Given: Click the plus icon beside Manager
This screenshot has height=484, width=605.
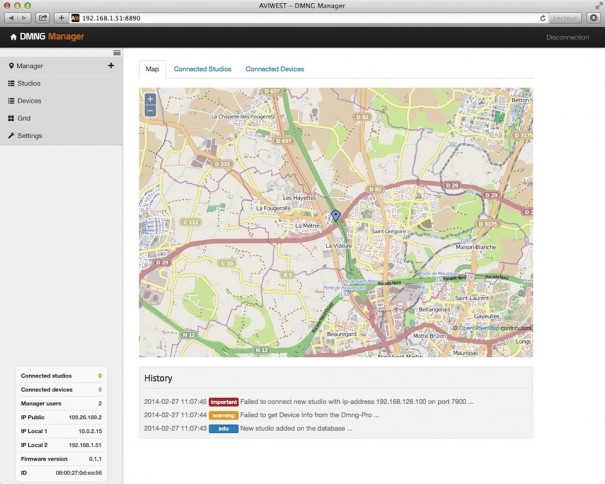Looking at the screenshot, I should [x=111, y=65].
